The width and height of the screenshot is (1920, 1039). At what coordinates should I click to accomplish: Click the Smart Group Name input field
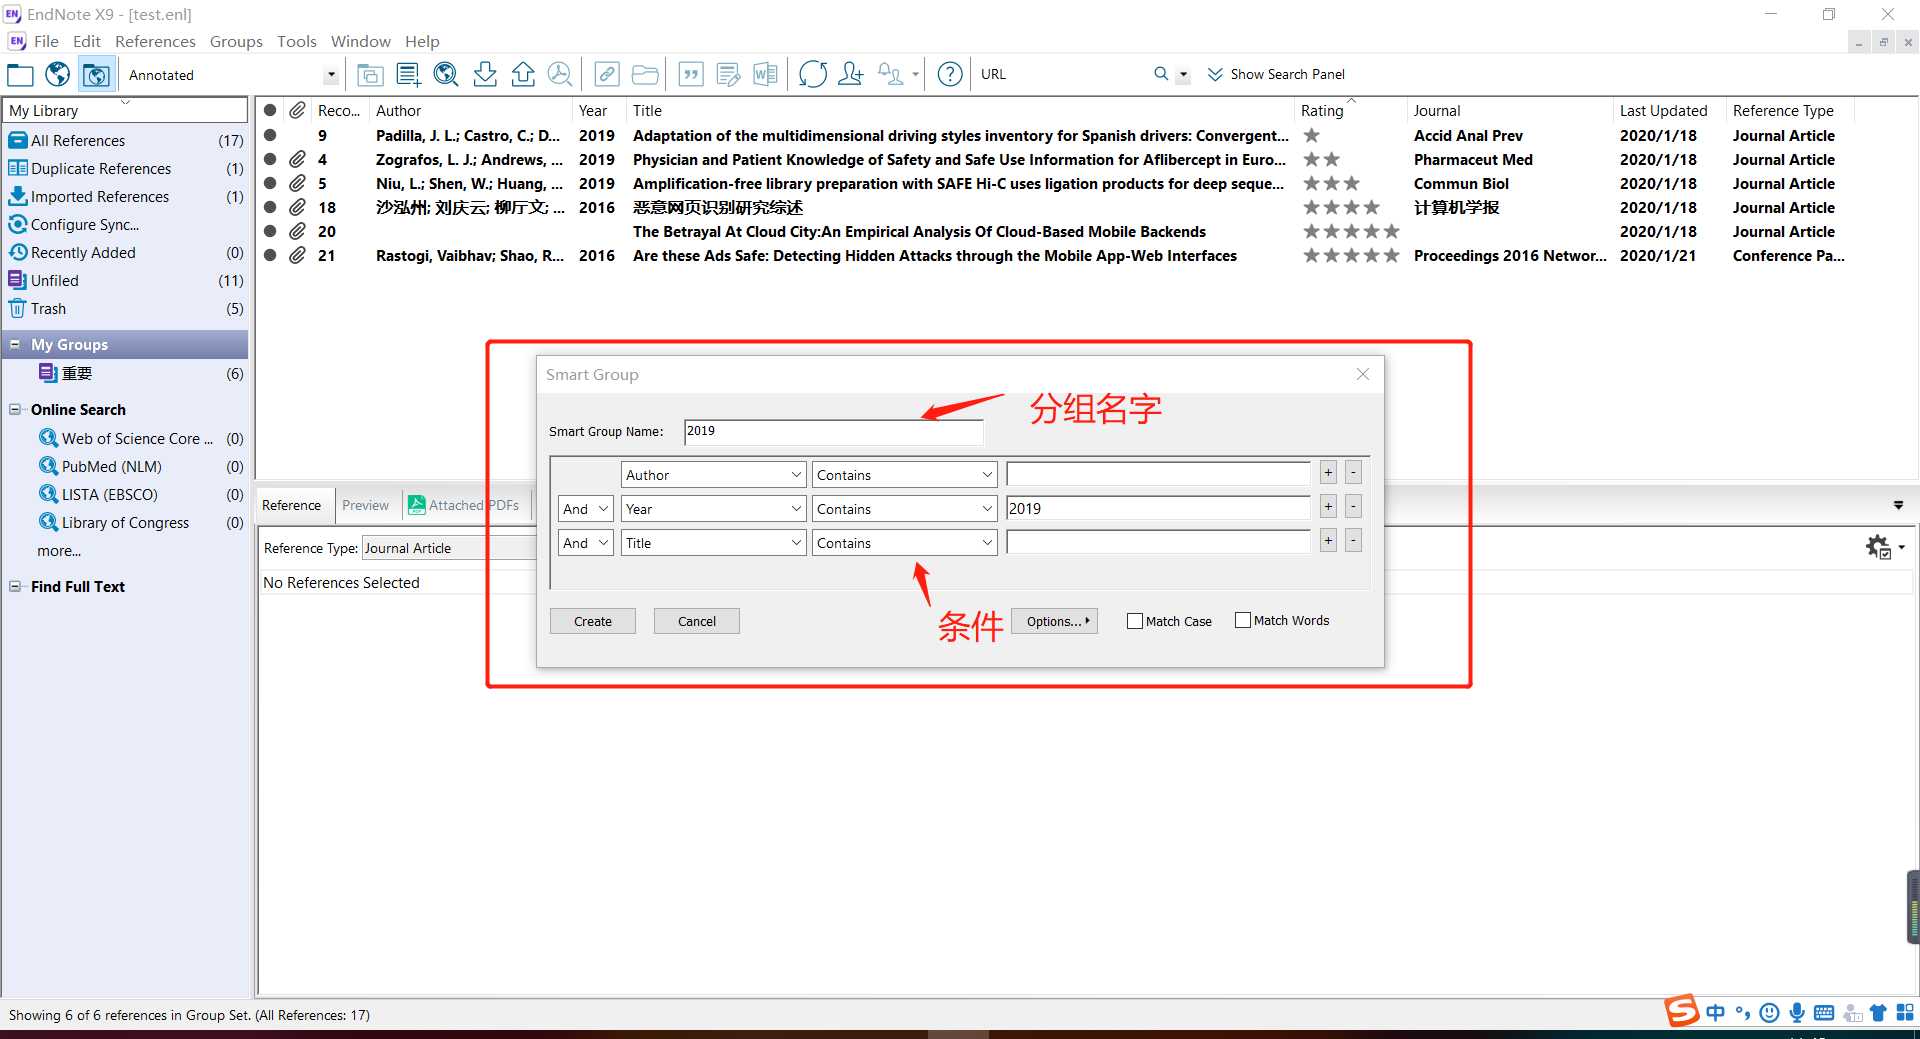tap(834, 431)
